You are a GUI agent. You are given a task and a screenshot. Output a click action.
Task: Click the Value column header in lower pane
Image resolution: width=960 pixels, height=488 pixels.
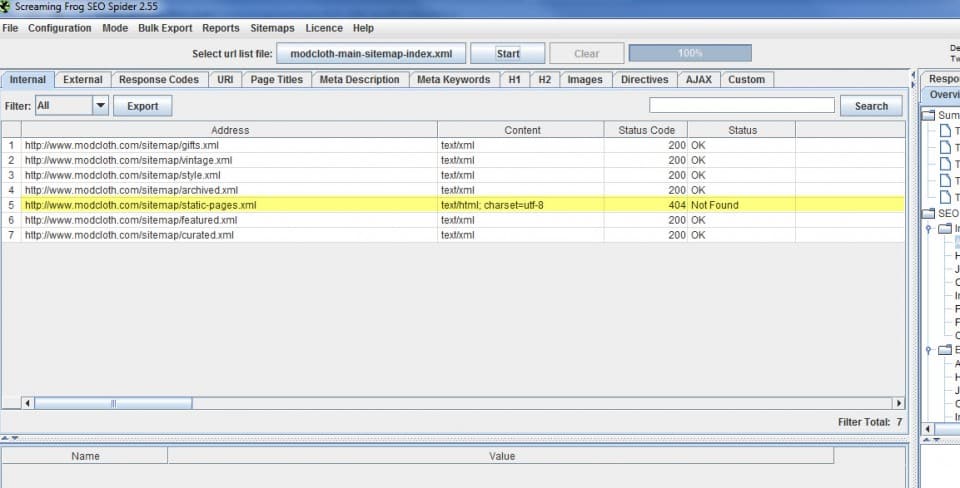point(501,456)
